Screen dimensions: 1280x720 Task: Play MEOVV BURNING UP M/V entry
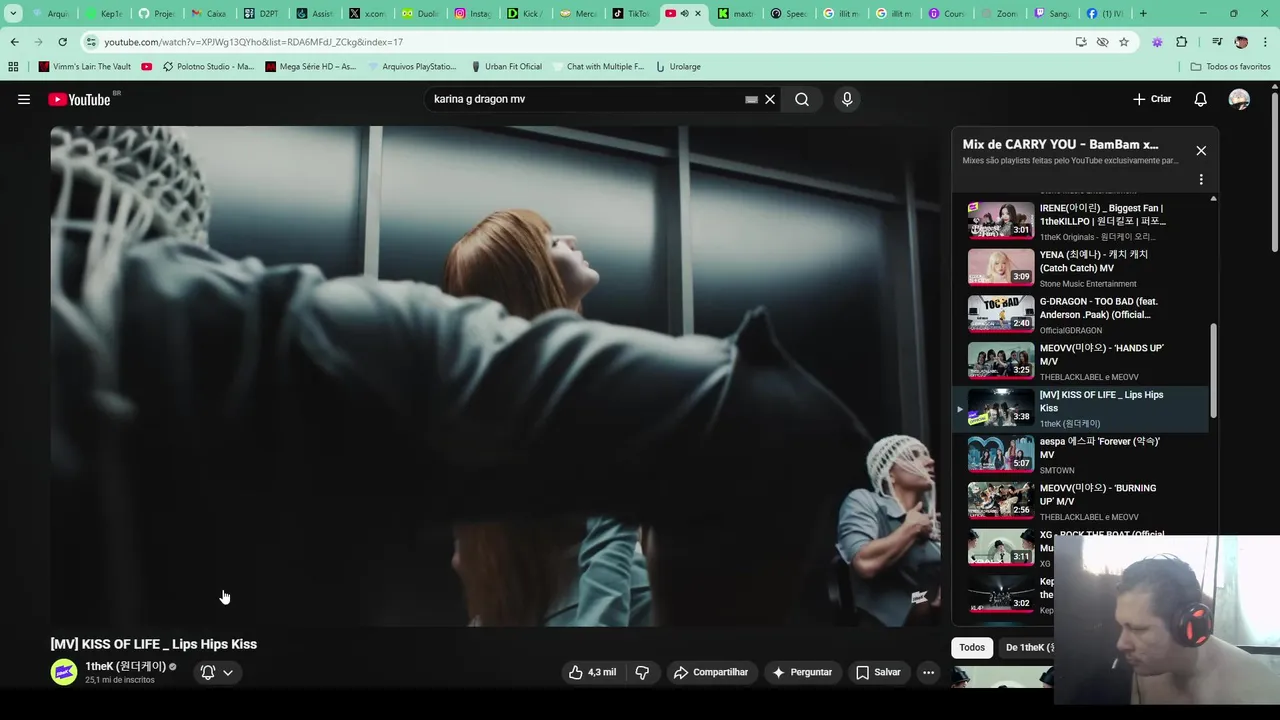click(x=1080, y=501)
